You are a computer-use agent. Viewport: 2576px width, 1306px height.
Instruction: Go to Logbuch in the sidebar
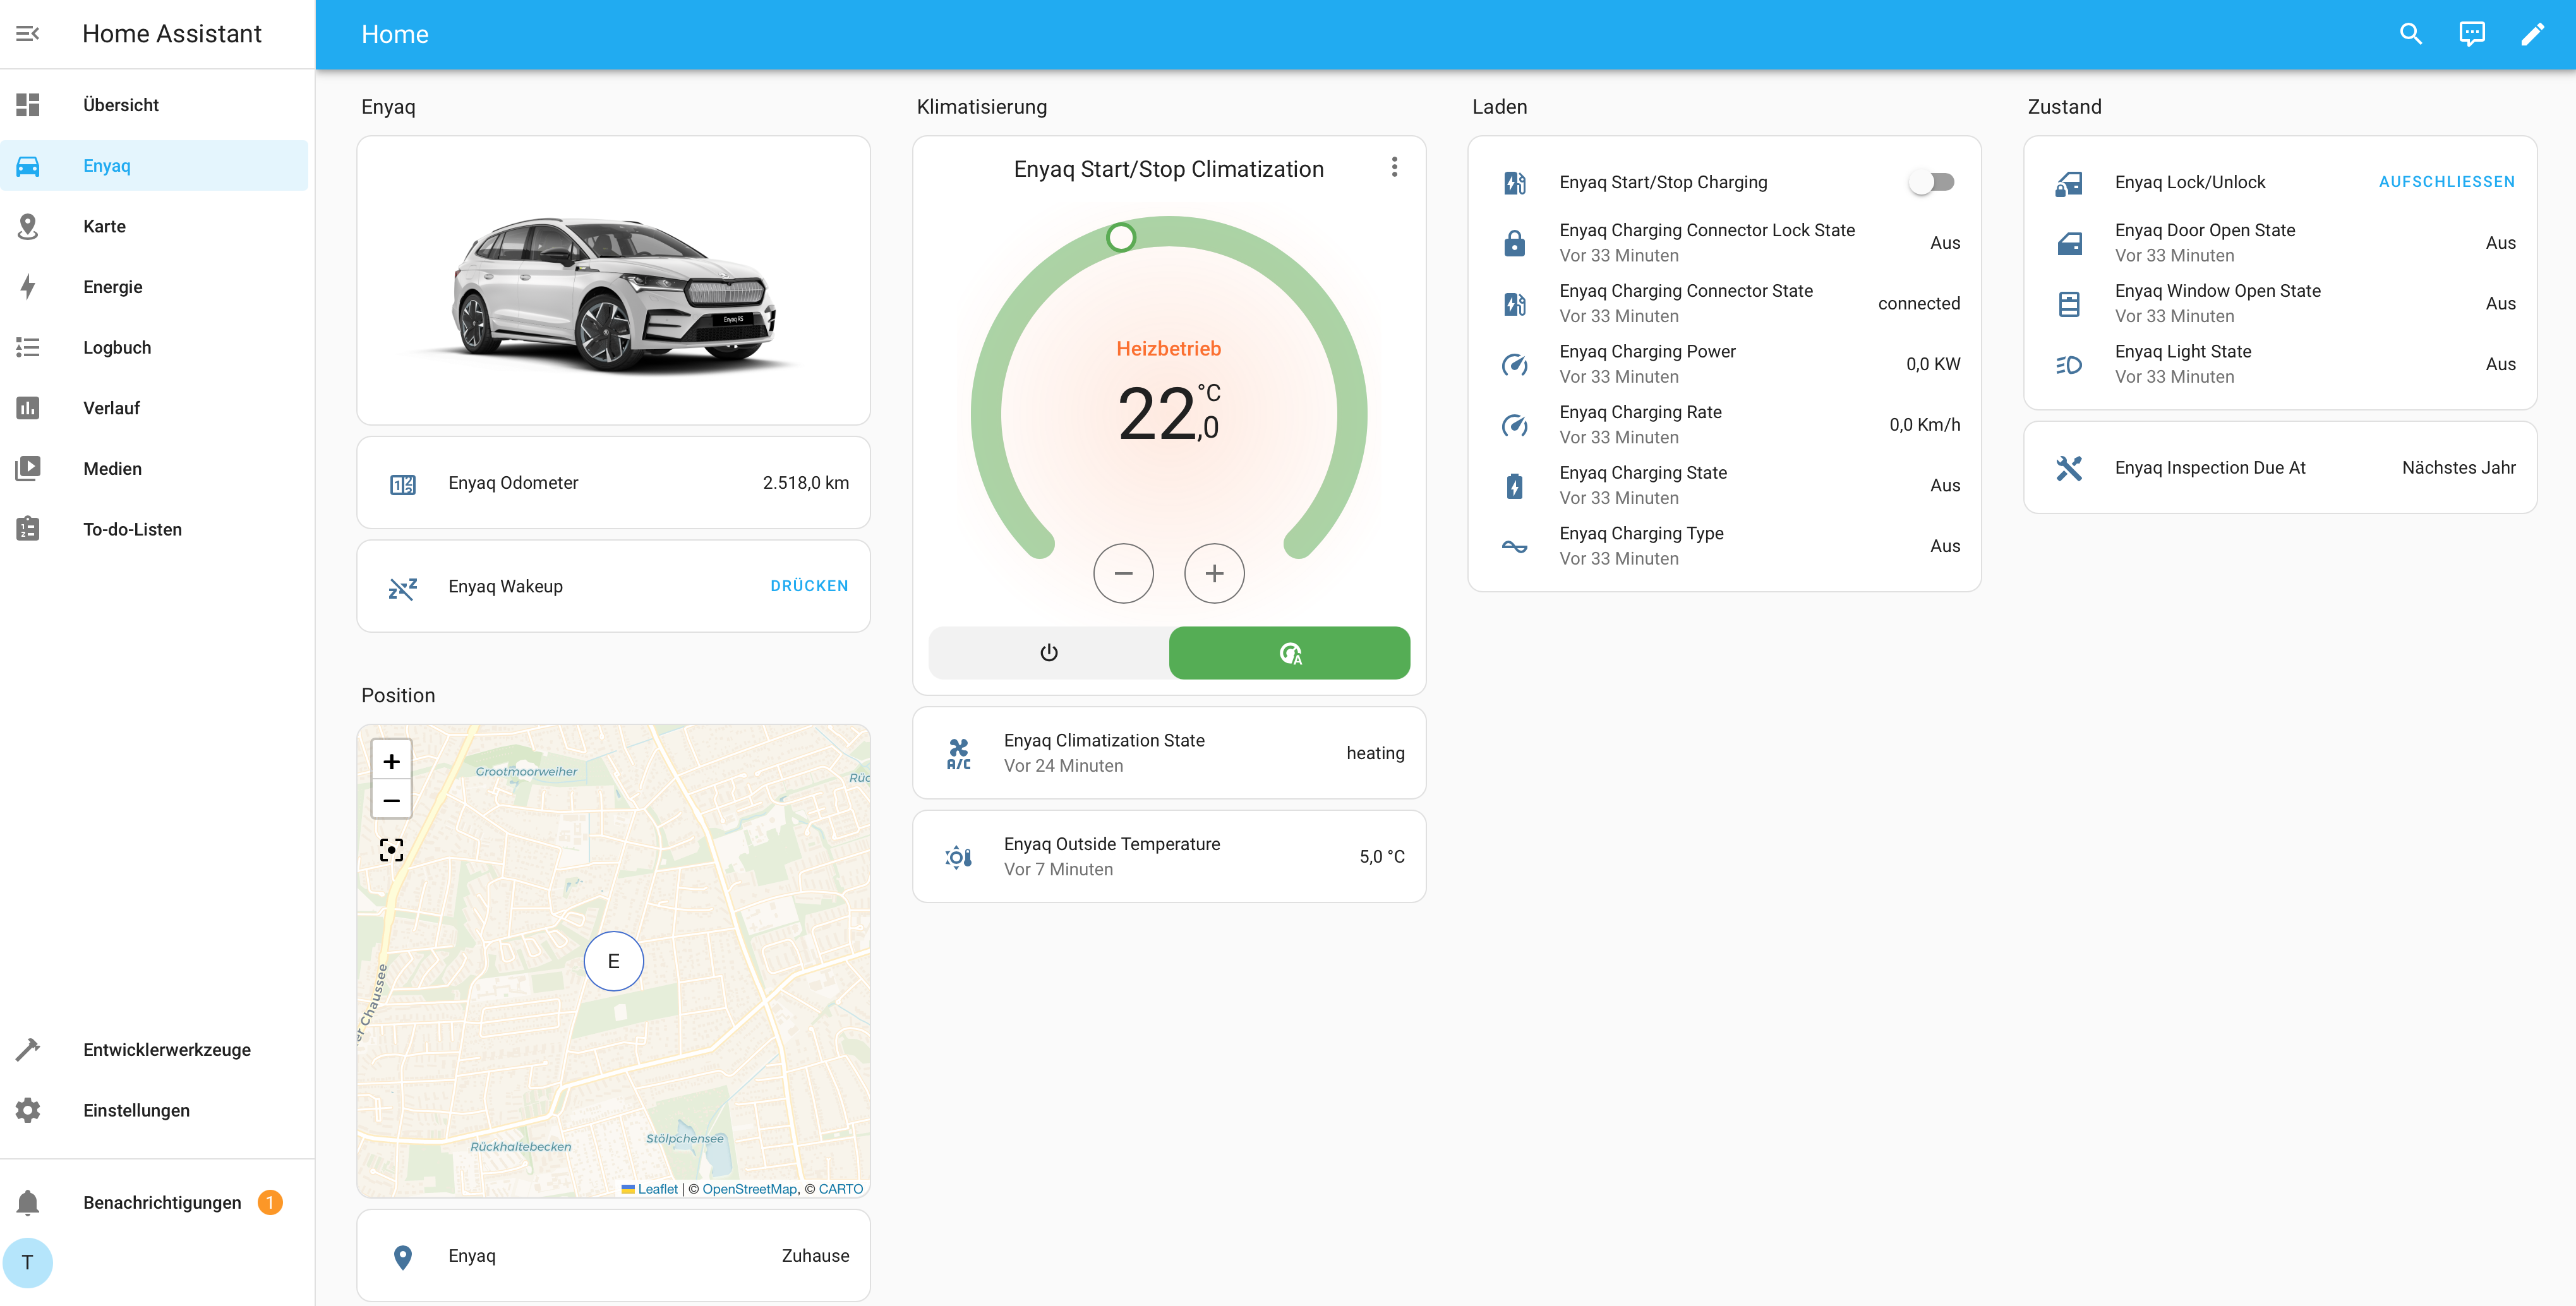[117, 347]
